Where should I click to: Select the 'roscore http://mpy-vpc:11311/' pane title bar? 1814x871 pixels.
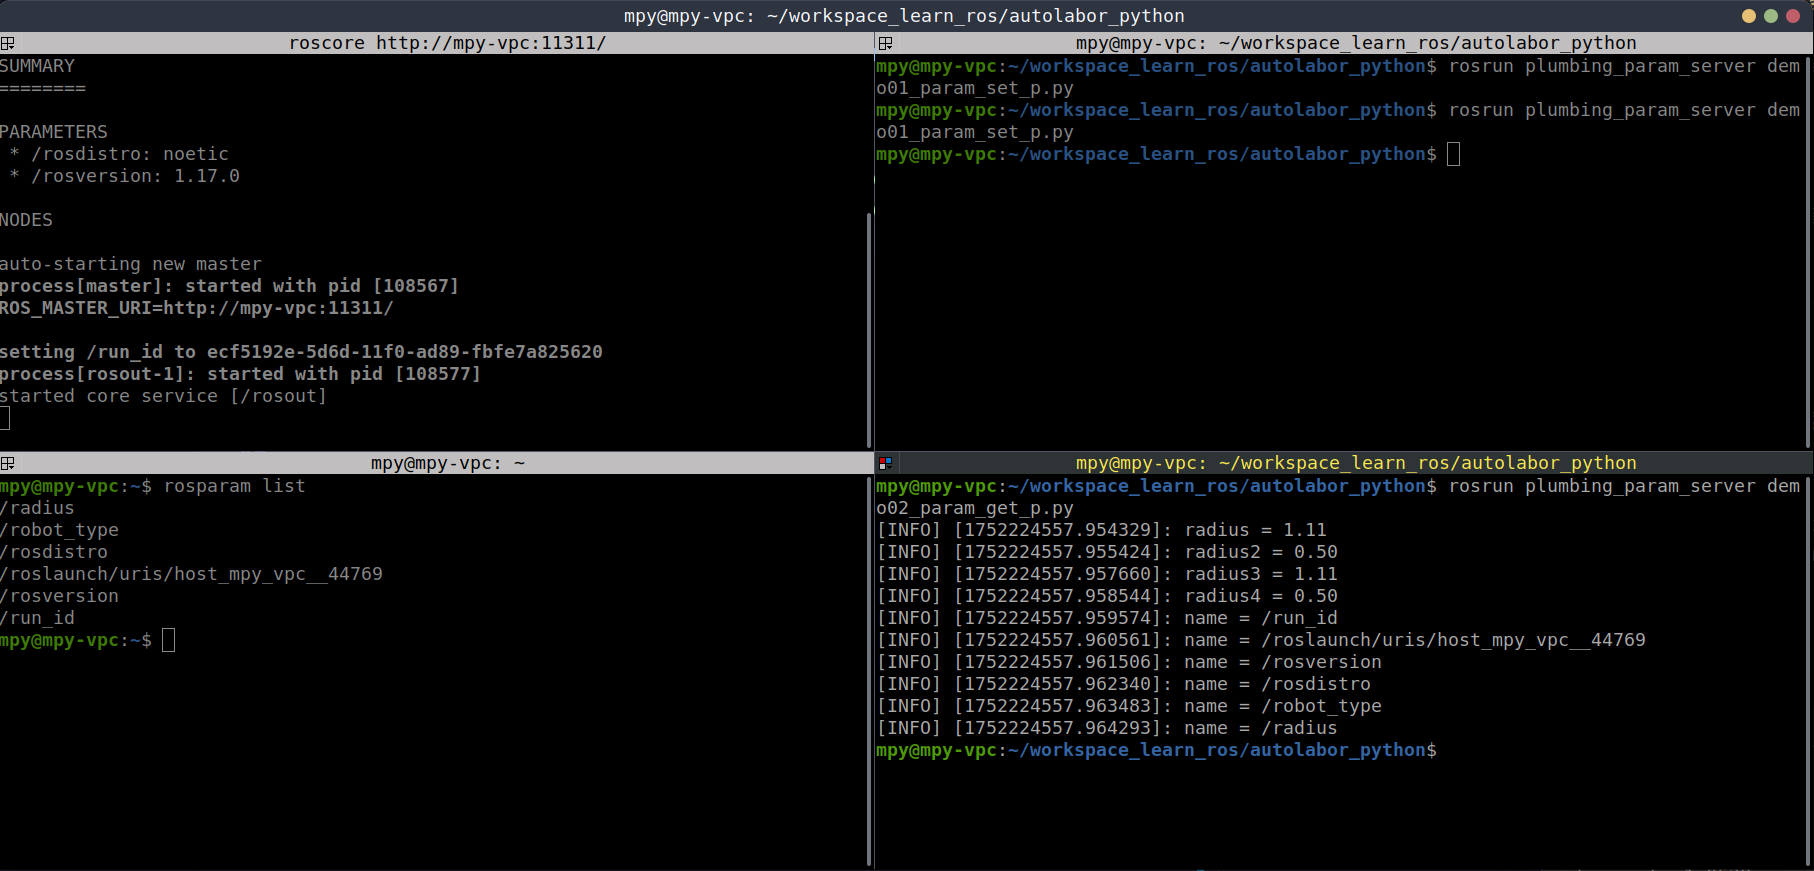[x=447, y=43]
